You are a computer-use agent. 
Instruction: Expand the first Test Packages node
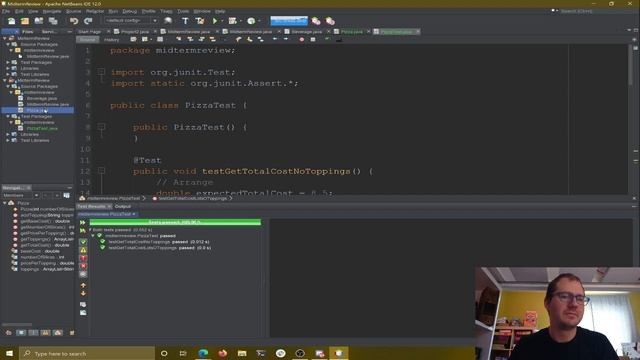click(x=8, y=62)
